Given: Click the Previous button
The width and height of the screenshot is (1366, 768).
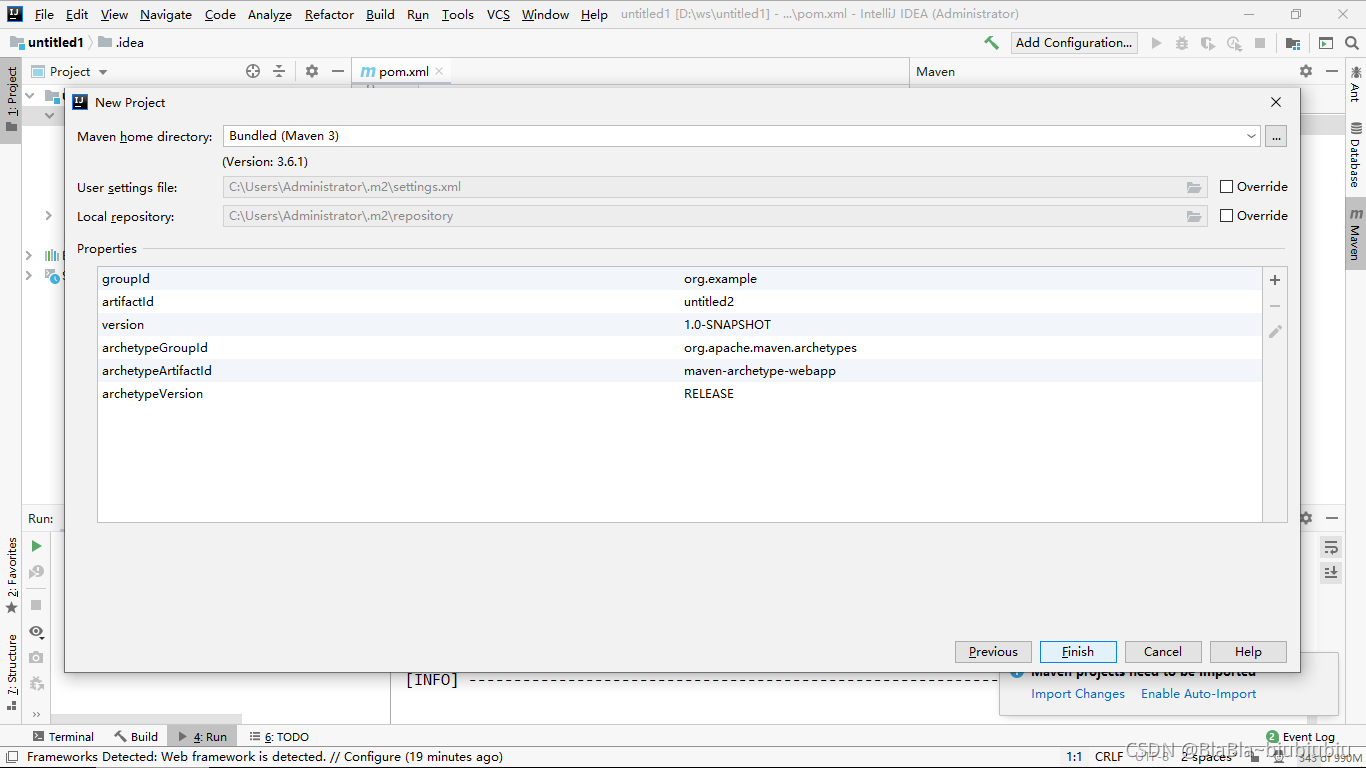Looking at the screenshot, I should (x=993, y=652).
